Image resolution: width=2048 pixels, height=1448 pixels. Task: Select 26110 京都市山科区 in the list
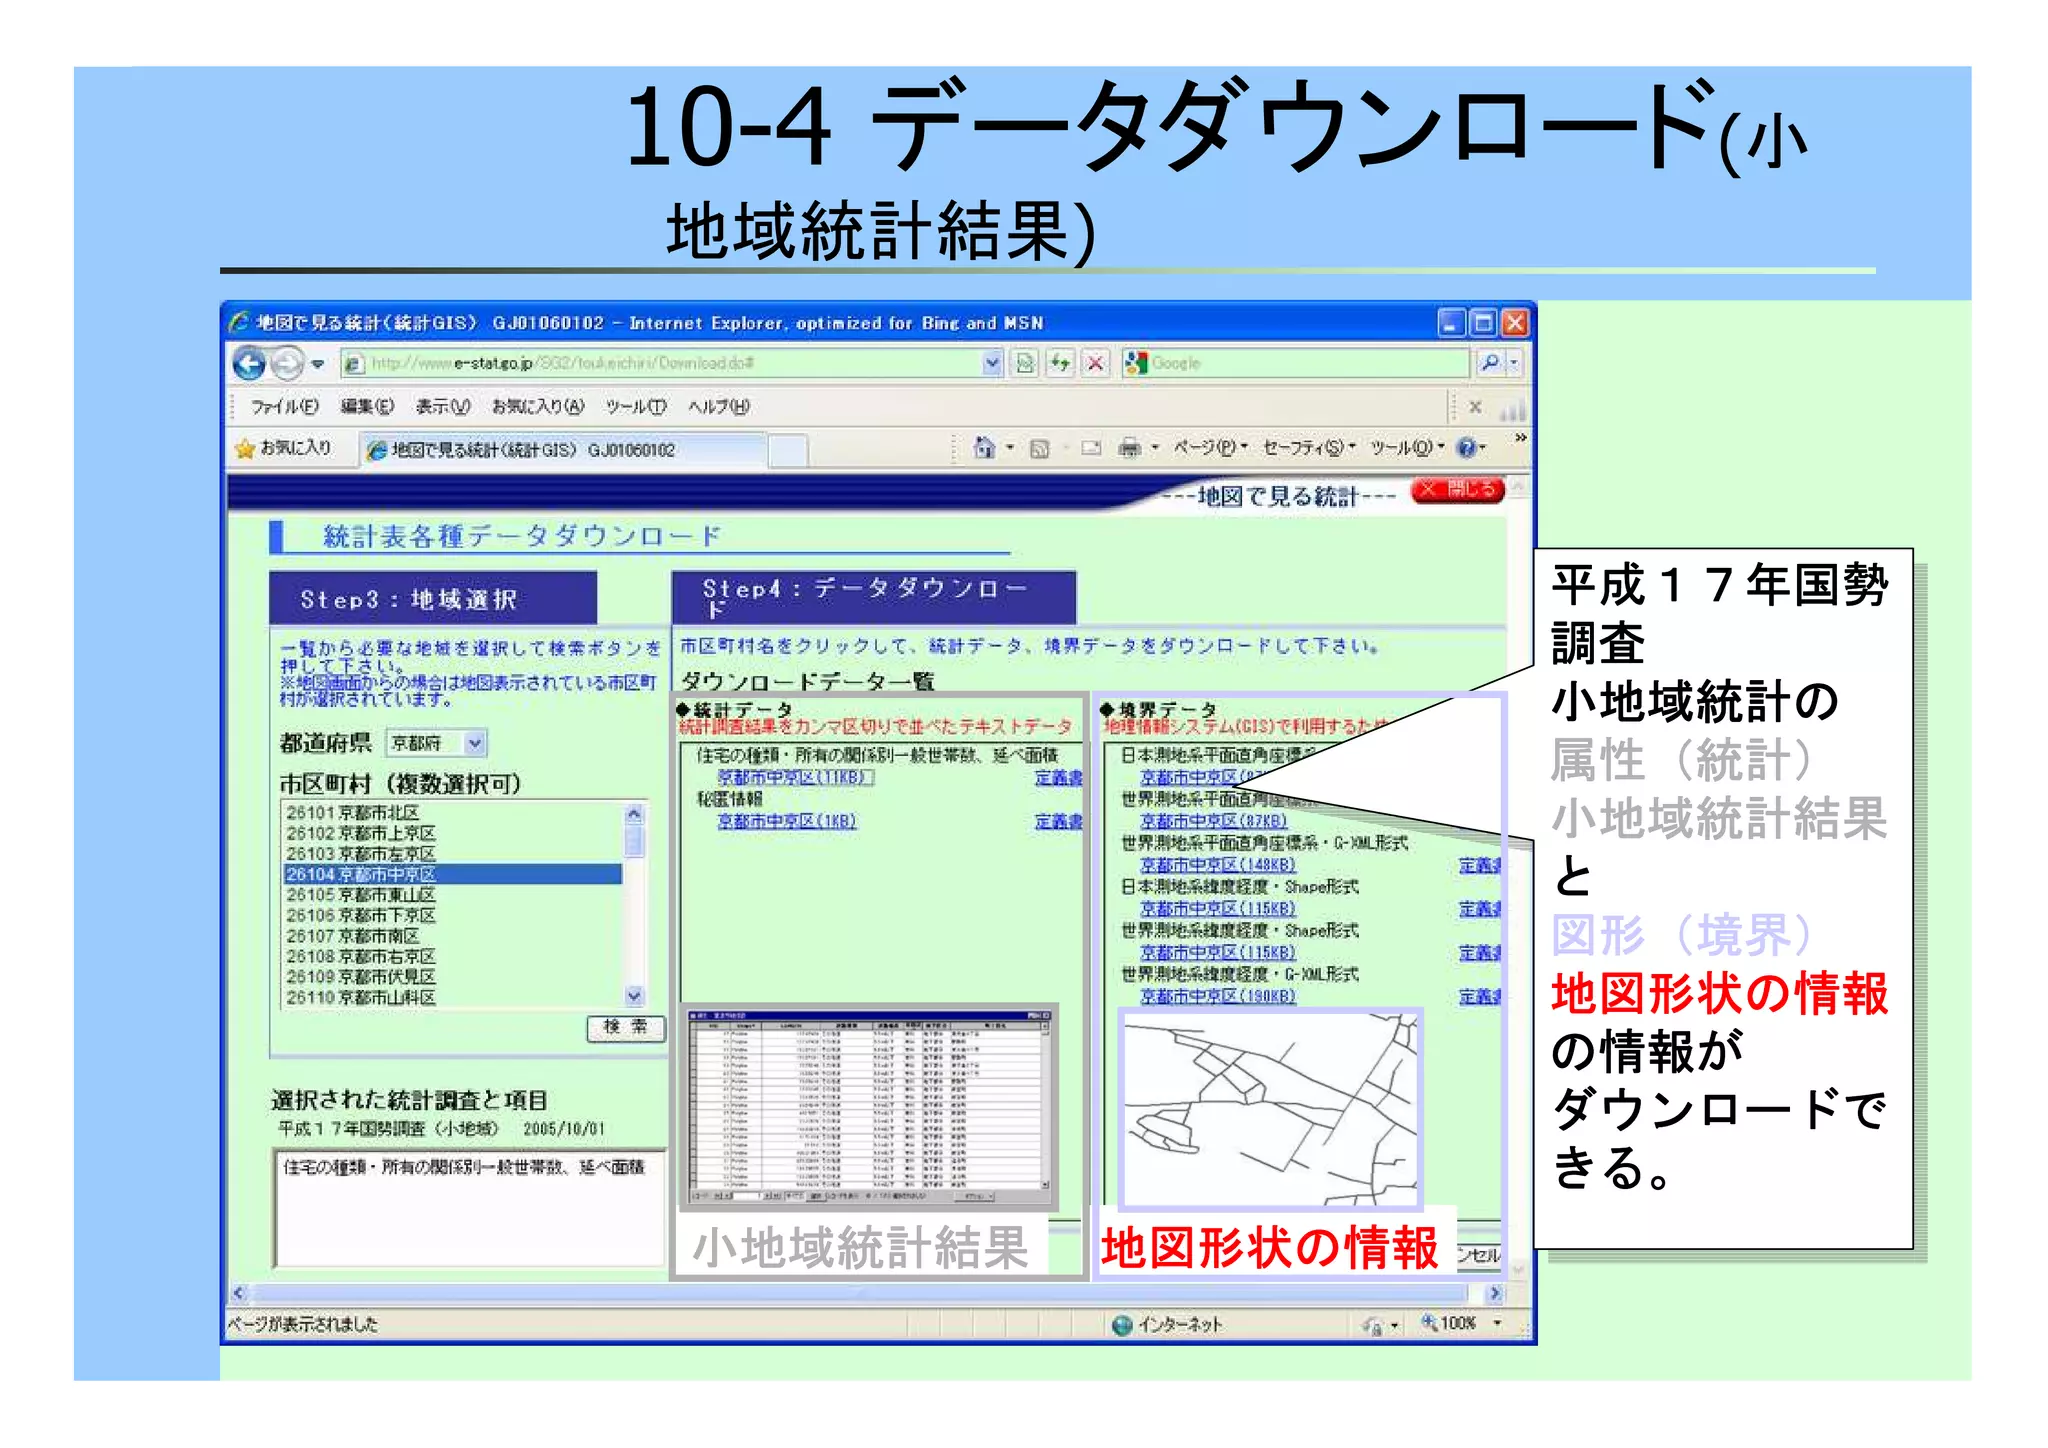pyautogui.click(x=453, y=997)
